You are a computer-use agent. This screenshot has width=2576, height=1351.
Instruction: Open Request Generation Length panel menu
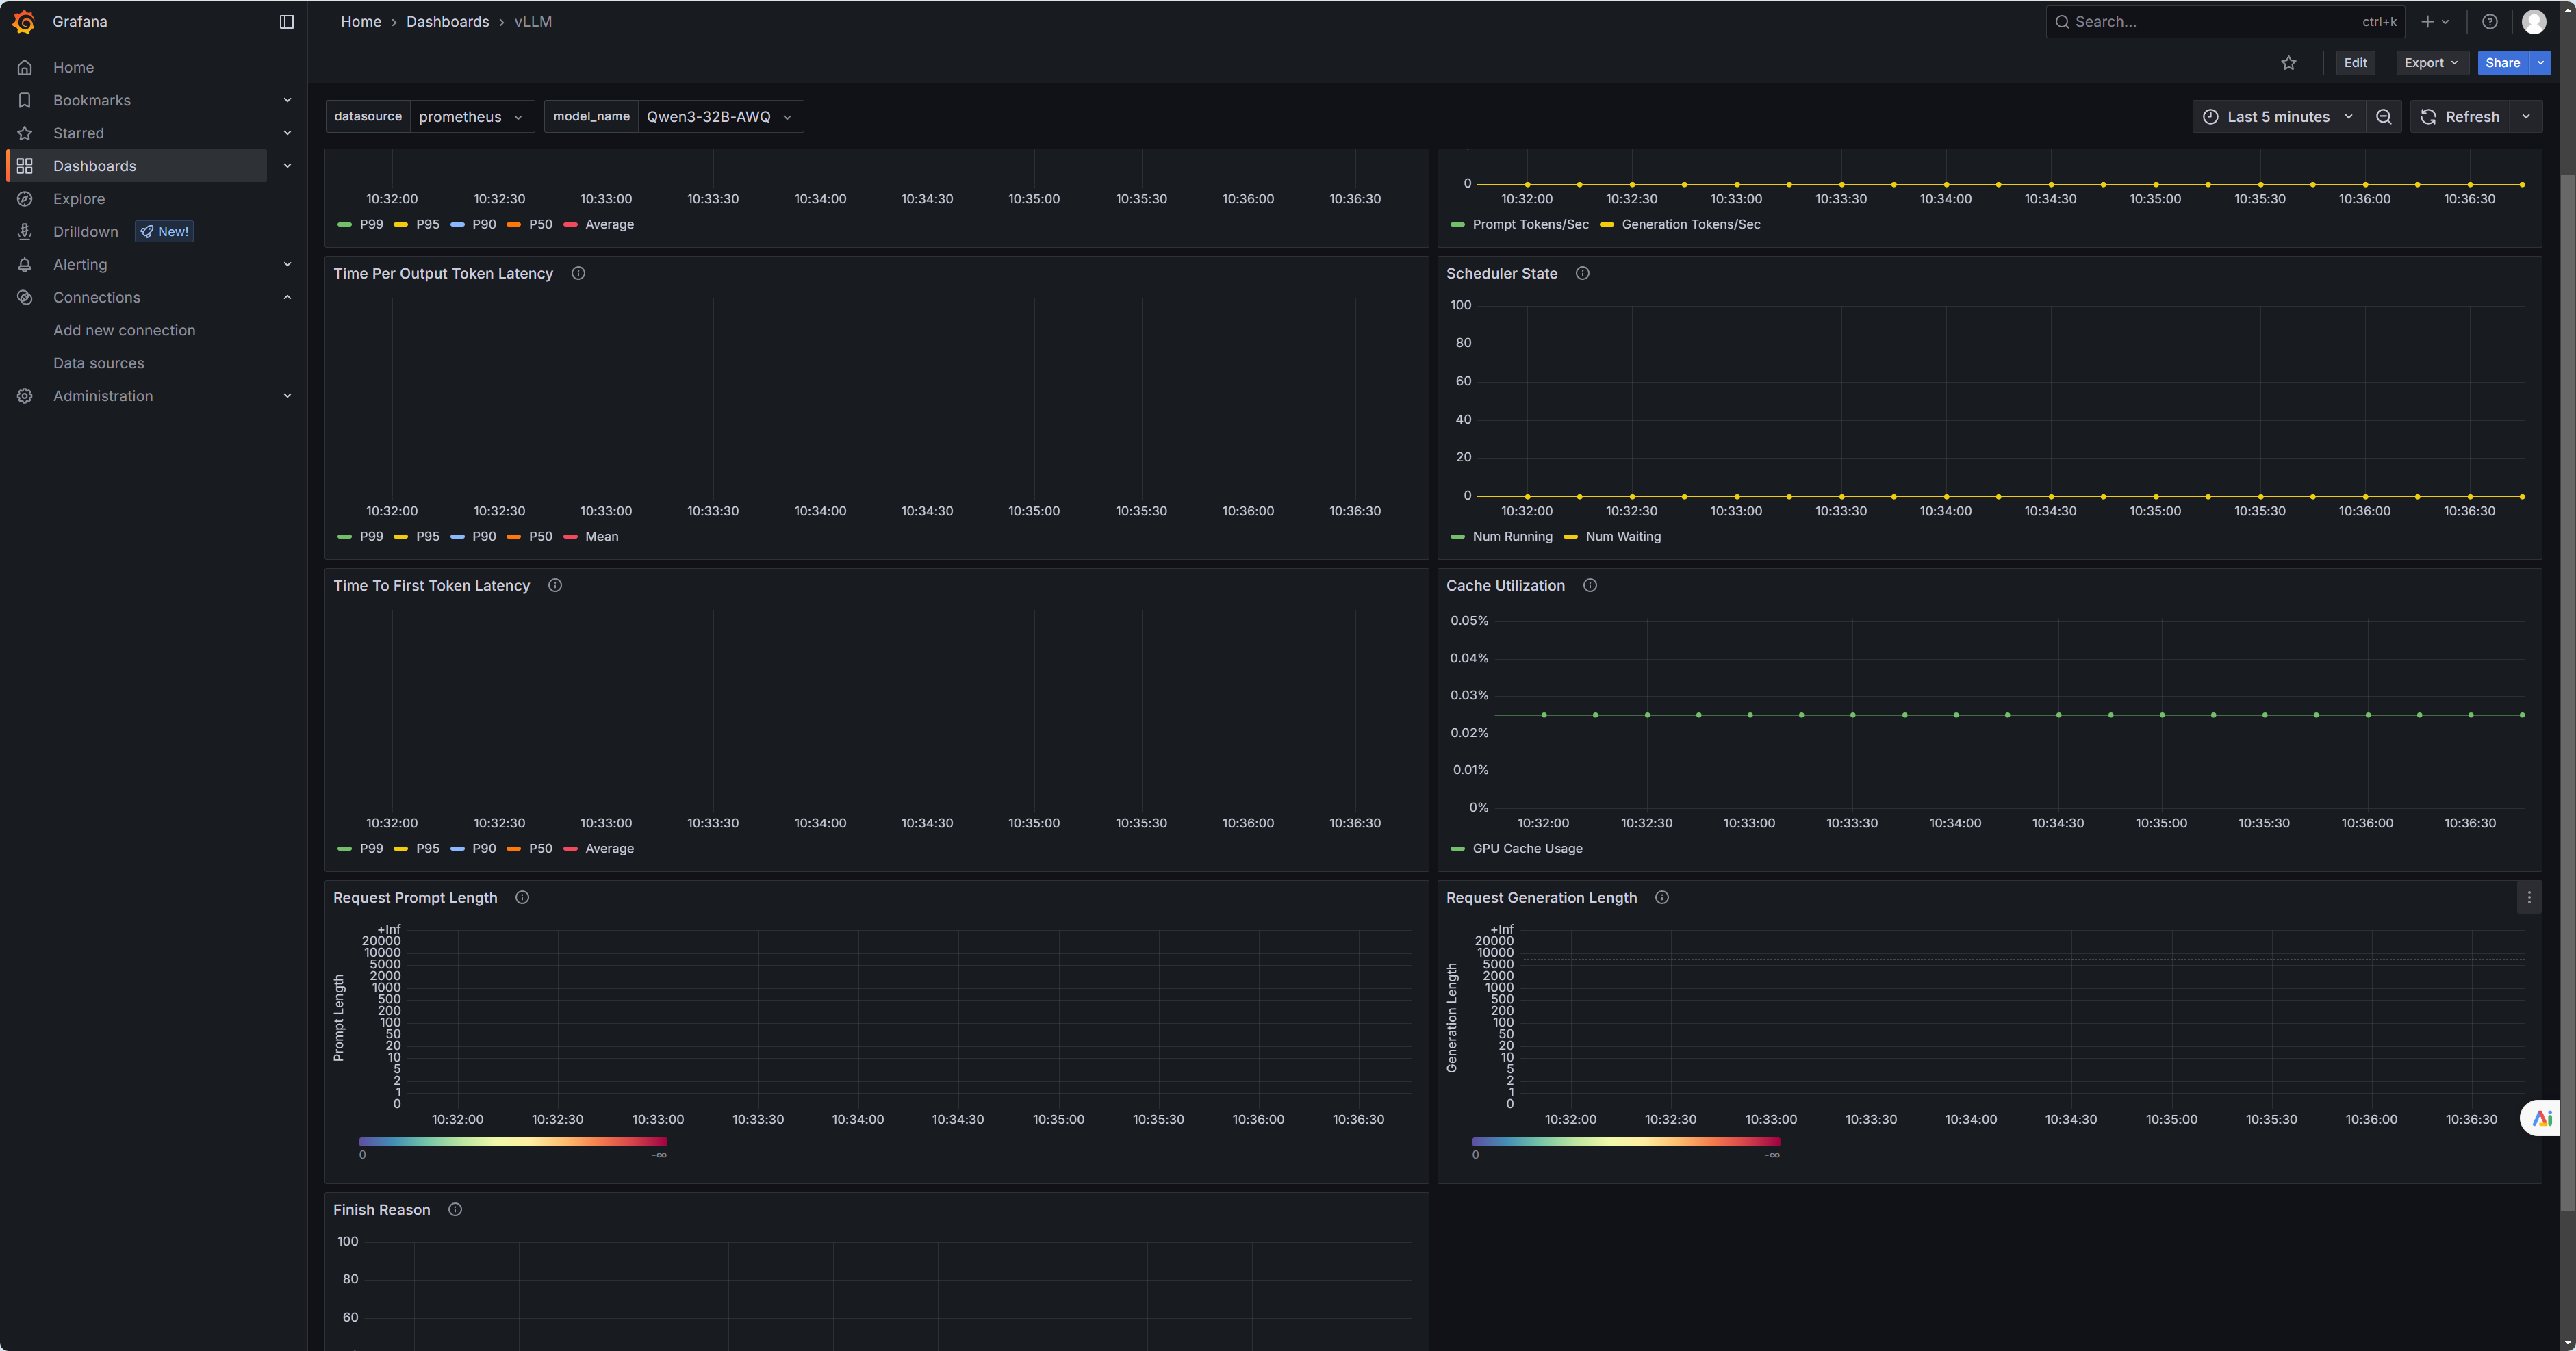[2528, 897]
